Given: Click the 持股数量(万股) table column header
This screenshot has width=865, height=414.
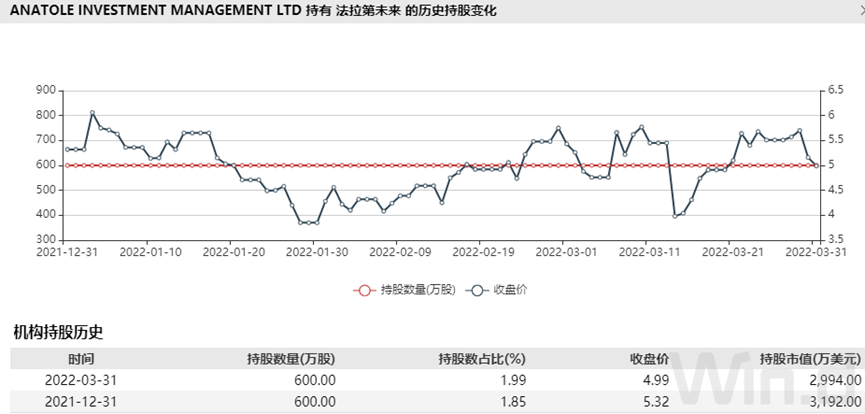Looking at the screenshot, I should (x=291, y=359).
